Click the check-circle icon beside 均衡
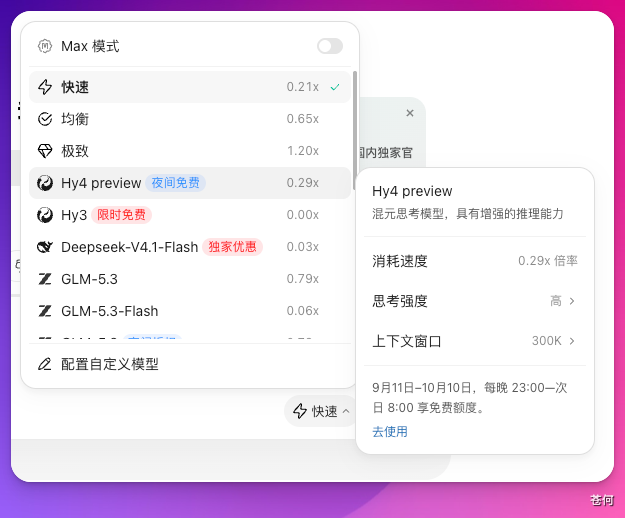 45,119
